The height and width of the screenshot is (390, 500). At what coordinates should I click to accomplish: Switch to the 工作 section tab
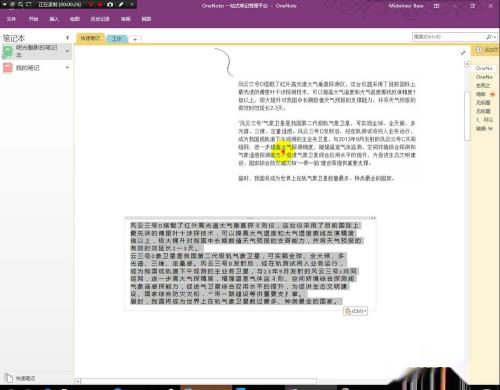click(x=117, y=39)
